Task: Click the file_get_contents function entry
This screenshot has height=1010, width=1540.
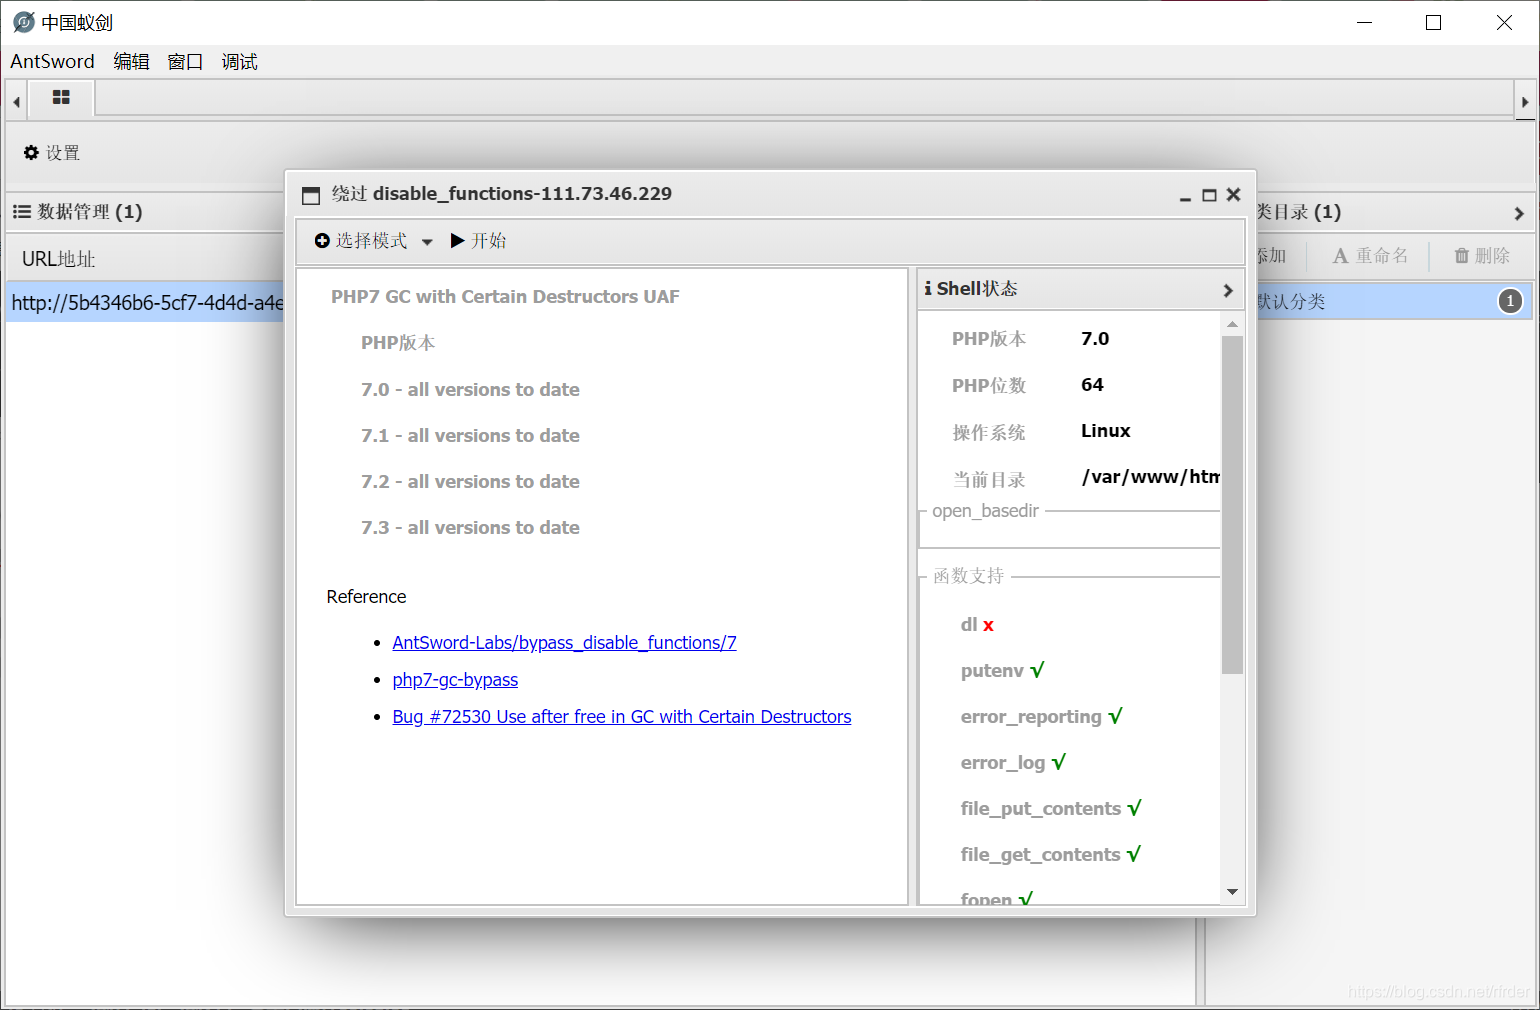Action: tap(1050, 855)
